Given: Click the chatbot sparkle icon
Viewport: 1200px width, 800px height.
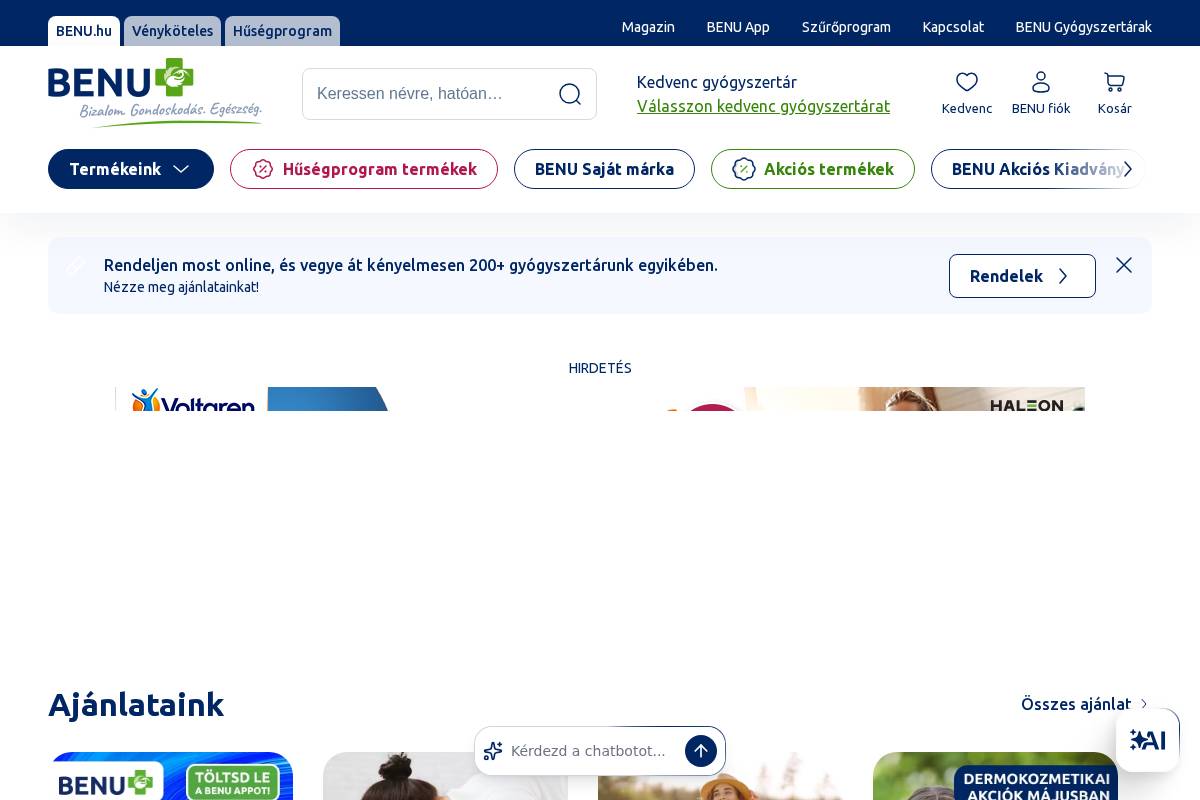Looking at the screenshot, I should coord(493,751).
